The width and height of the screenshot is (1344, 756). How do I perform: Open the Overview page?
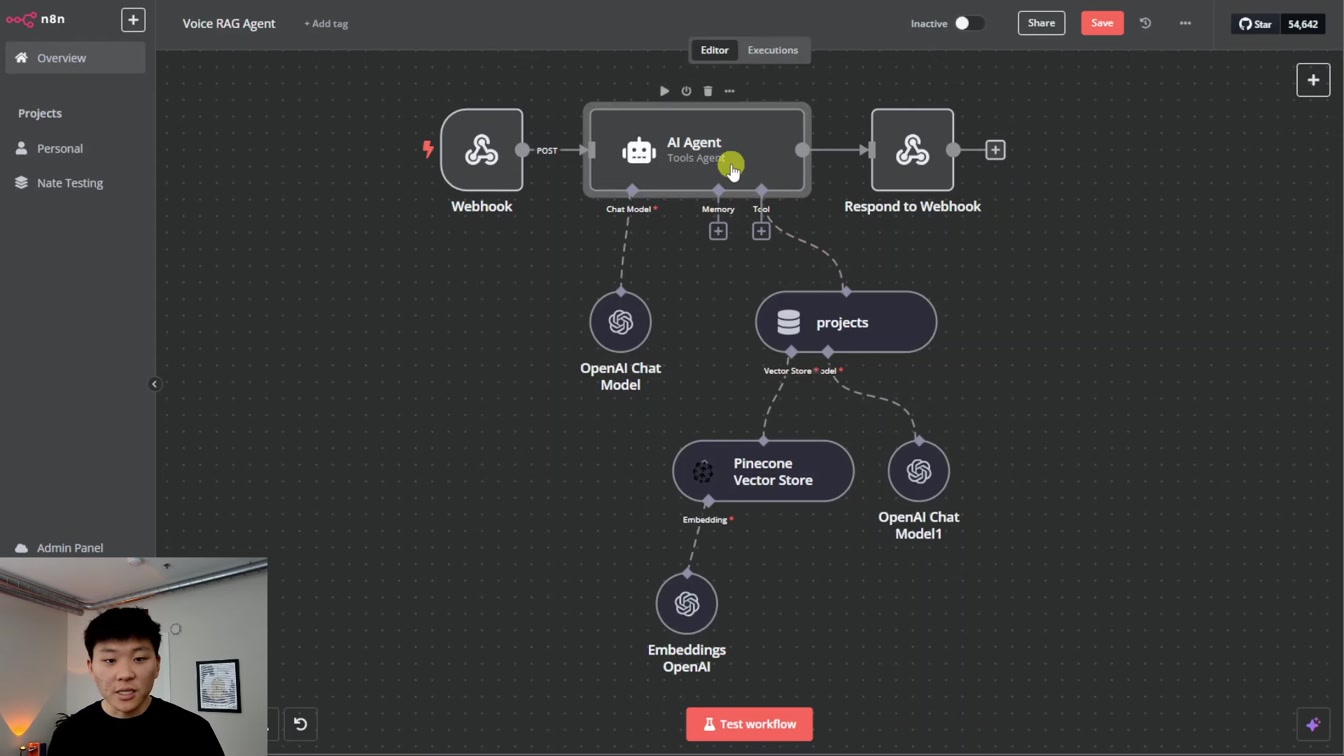[x=75, y=58]
